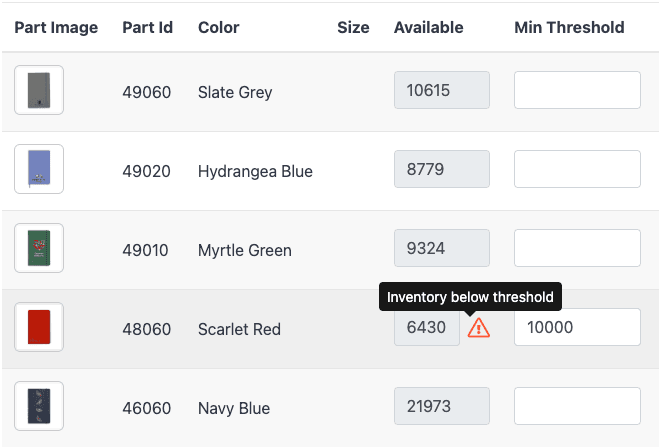Click the Min Threshold column header
This screenshot has height=447, width=659.
point(569,28)
